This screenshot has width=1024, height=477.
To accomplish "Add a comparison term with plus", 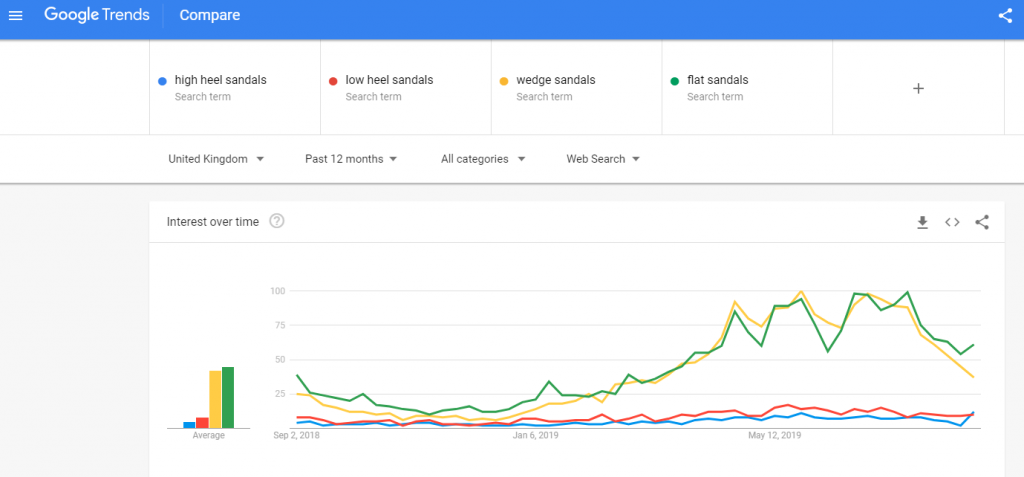I will 918,88.
